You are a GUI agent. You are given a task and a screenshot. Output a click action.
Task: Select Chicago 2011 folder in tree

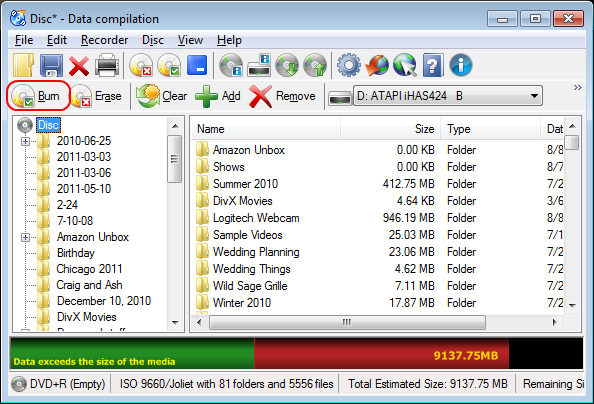tap(89, 269)
